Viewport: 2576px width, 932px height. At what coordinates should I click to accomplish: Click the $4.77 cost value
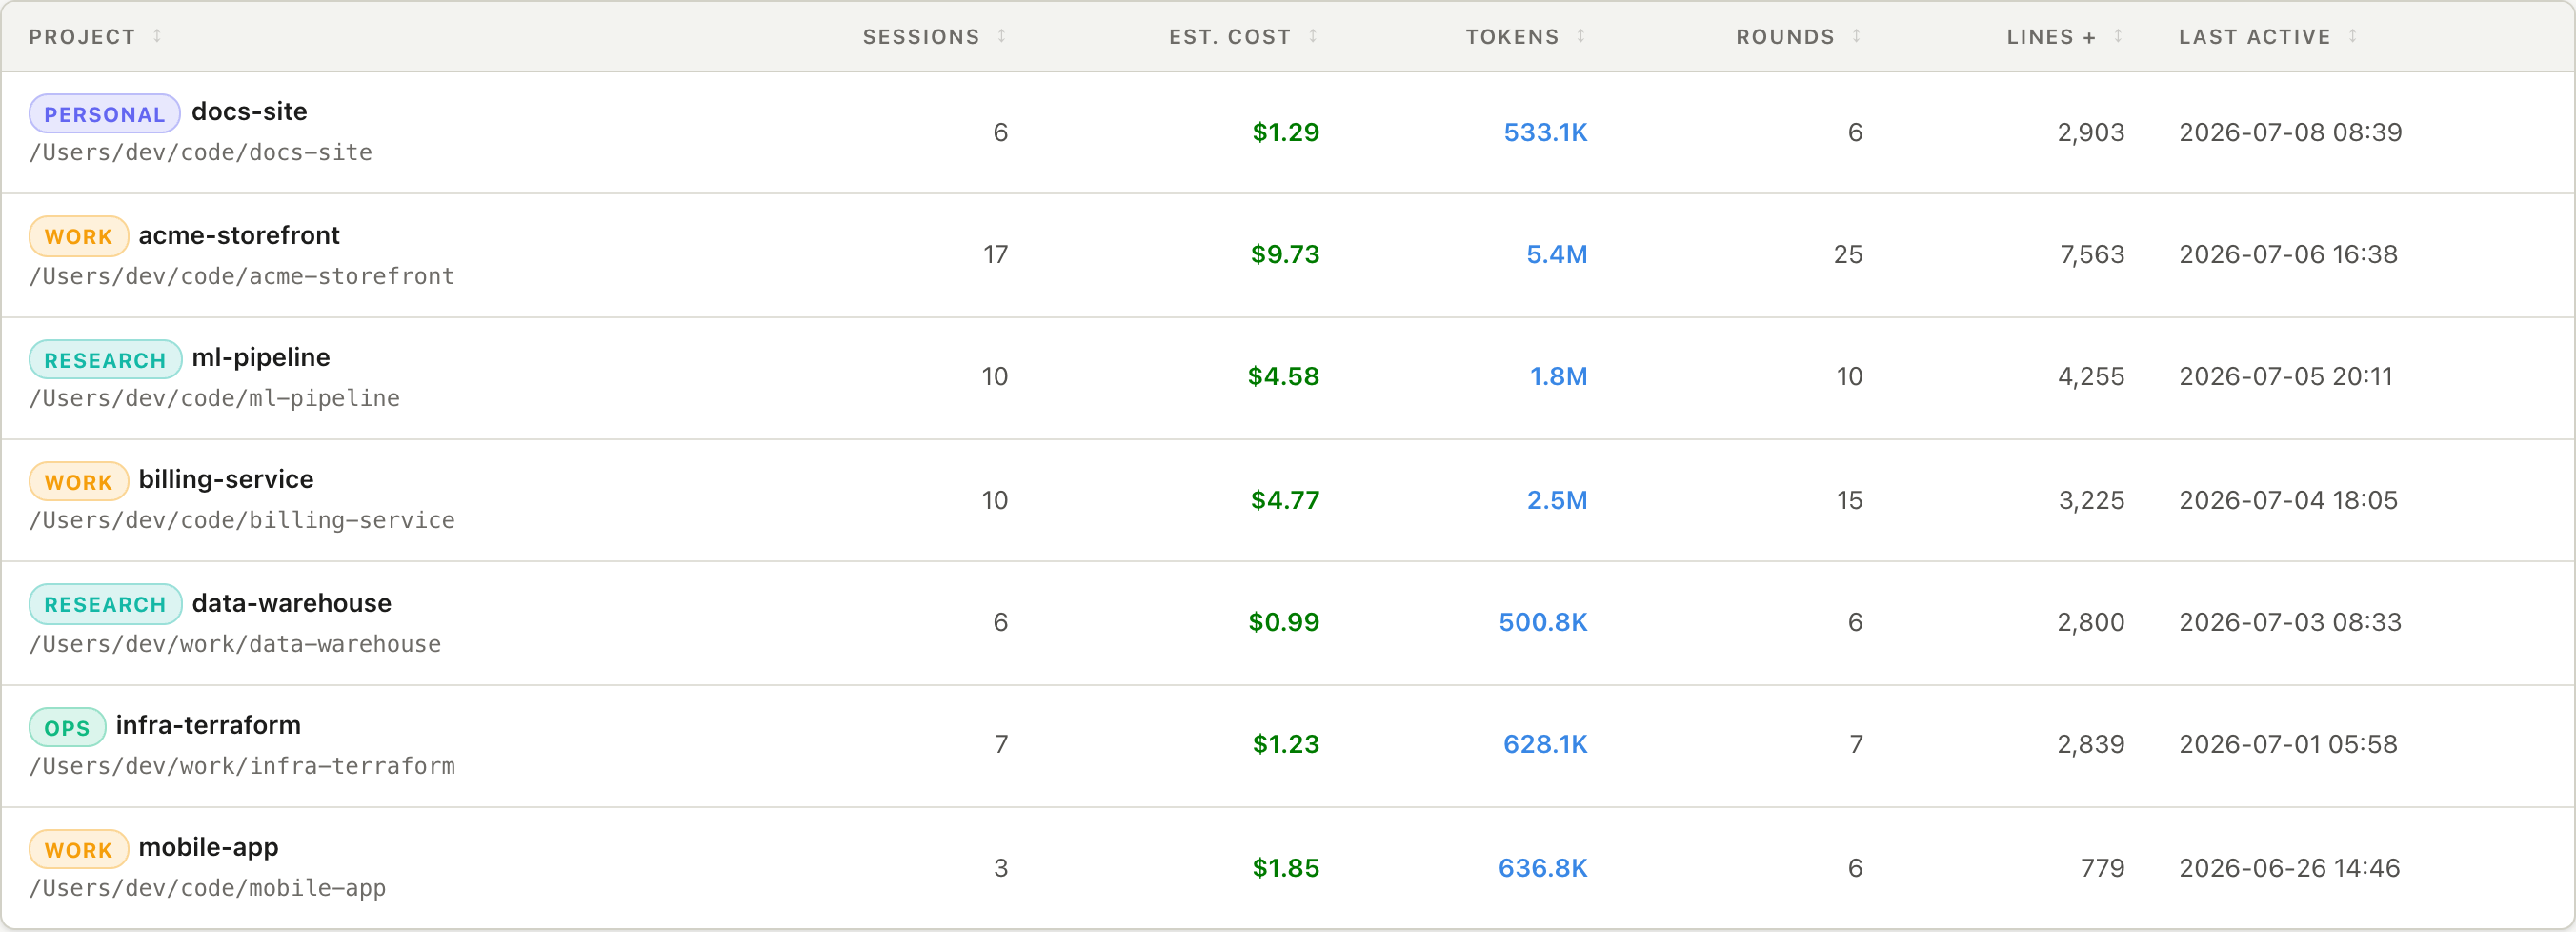[x=1285, y=500]
